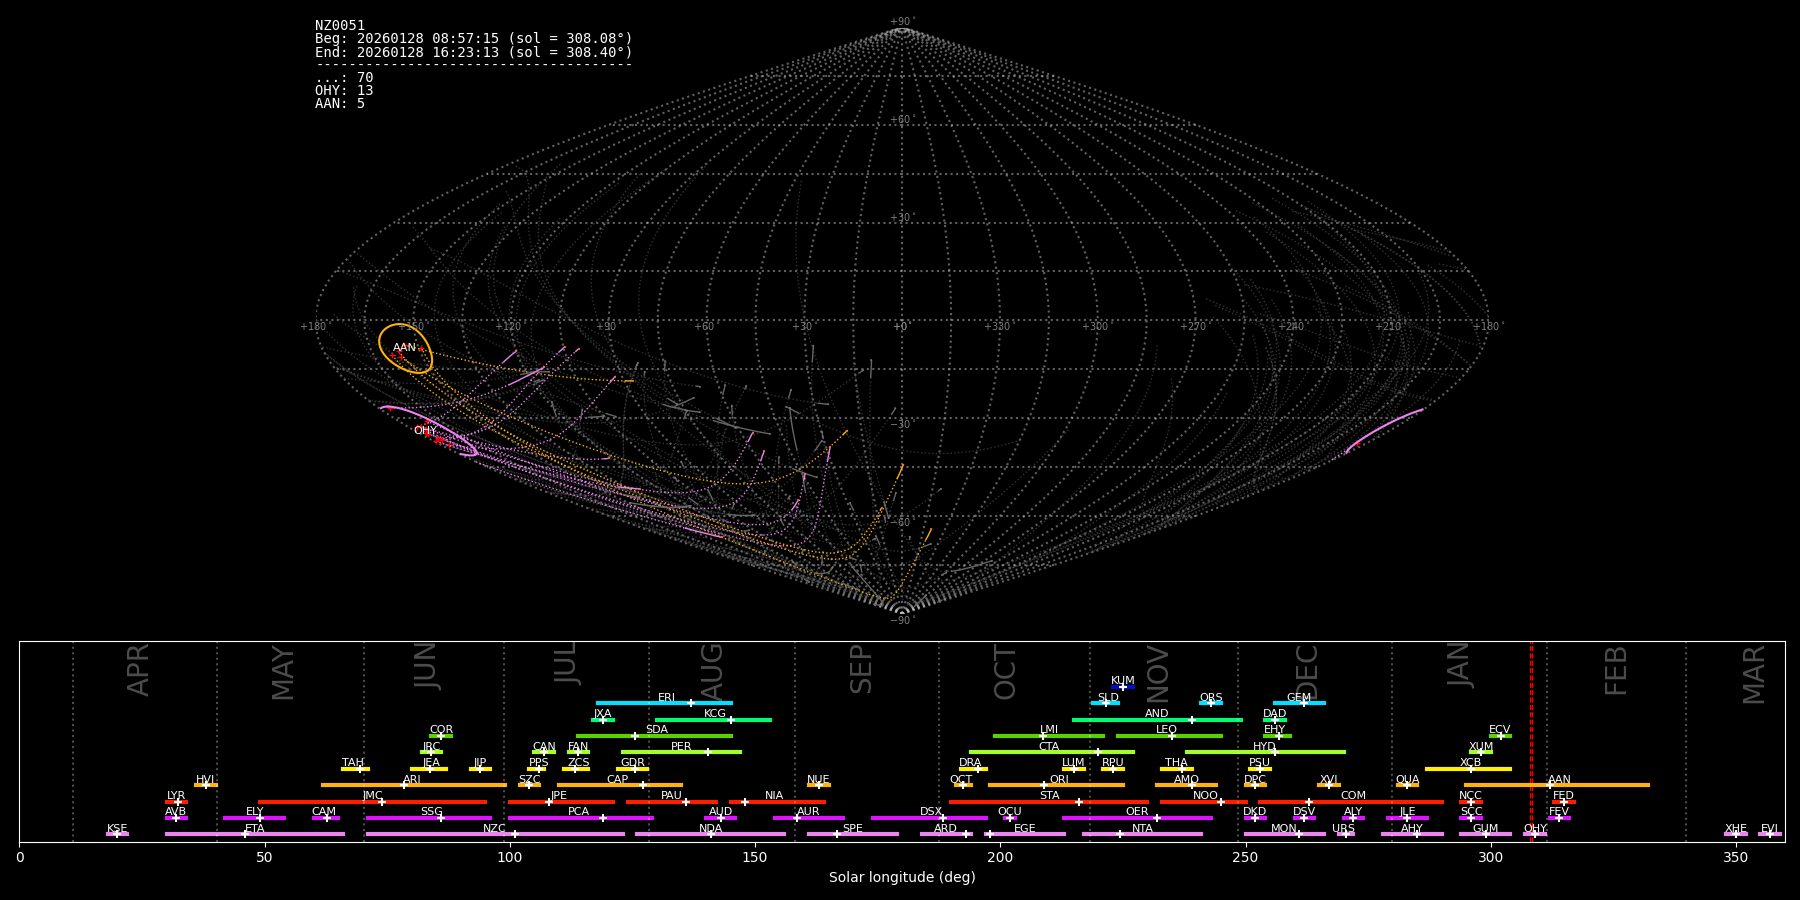The image size is (1800, 900).
Task: Click the 350 tick on solar longitude axis
Action: pos(1736,857)
